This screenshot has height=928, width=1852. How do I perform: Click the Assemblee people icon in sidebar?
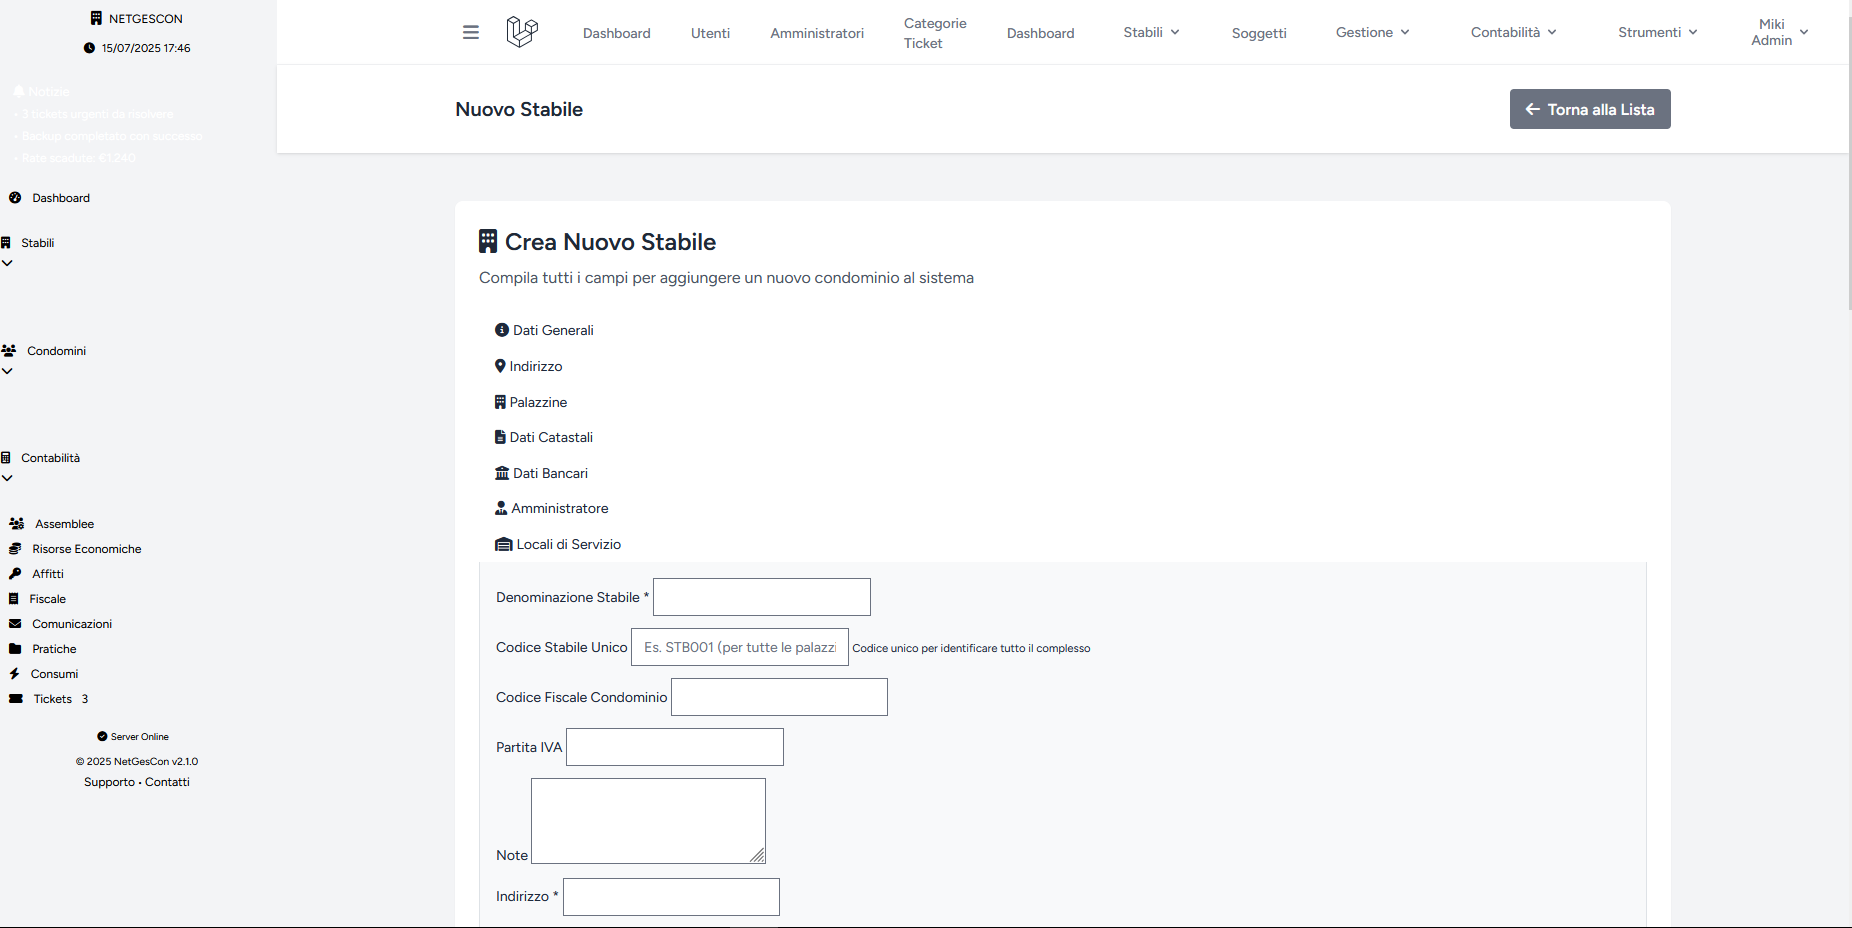coord(17,524)
